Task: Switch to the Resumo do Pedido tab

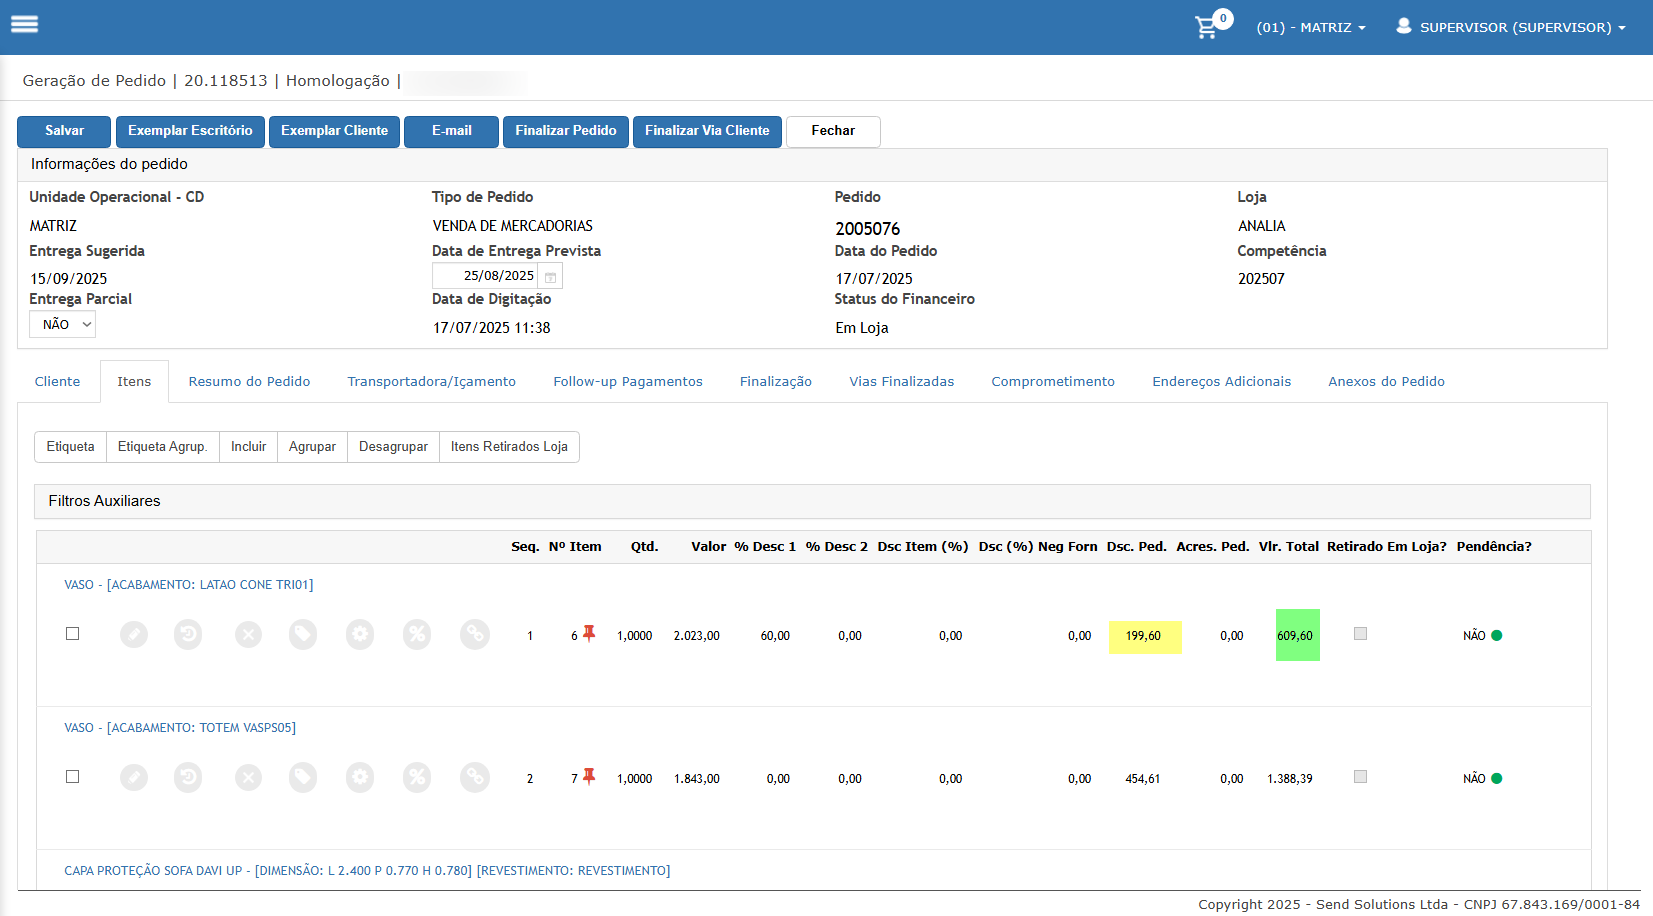Action: (249, 382)
